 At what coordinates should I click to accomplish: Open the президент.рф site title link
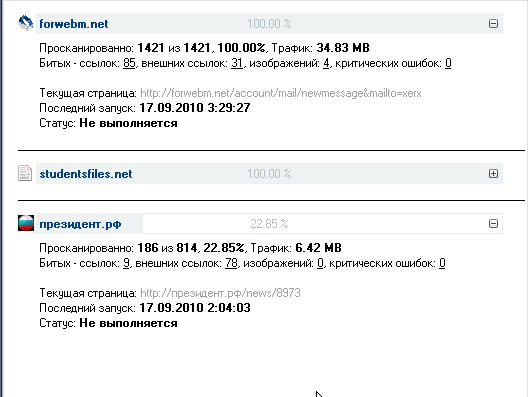[x=80, y=224]
